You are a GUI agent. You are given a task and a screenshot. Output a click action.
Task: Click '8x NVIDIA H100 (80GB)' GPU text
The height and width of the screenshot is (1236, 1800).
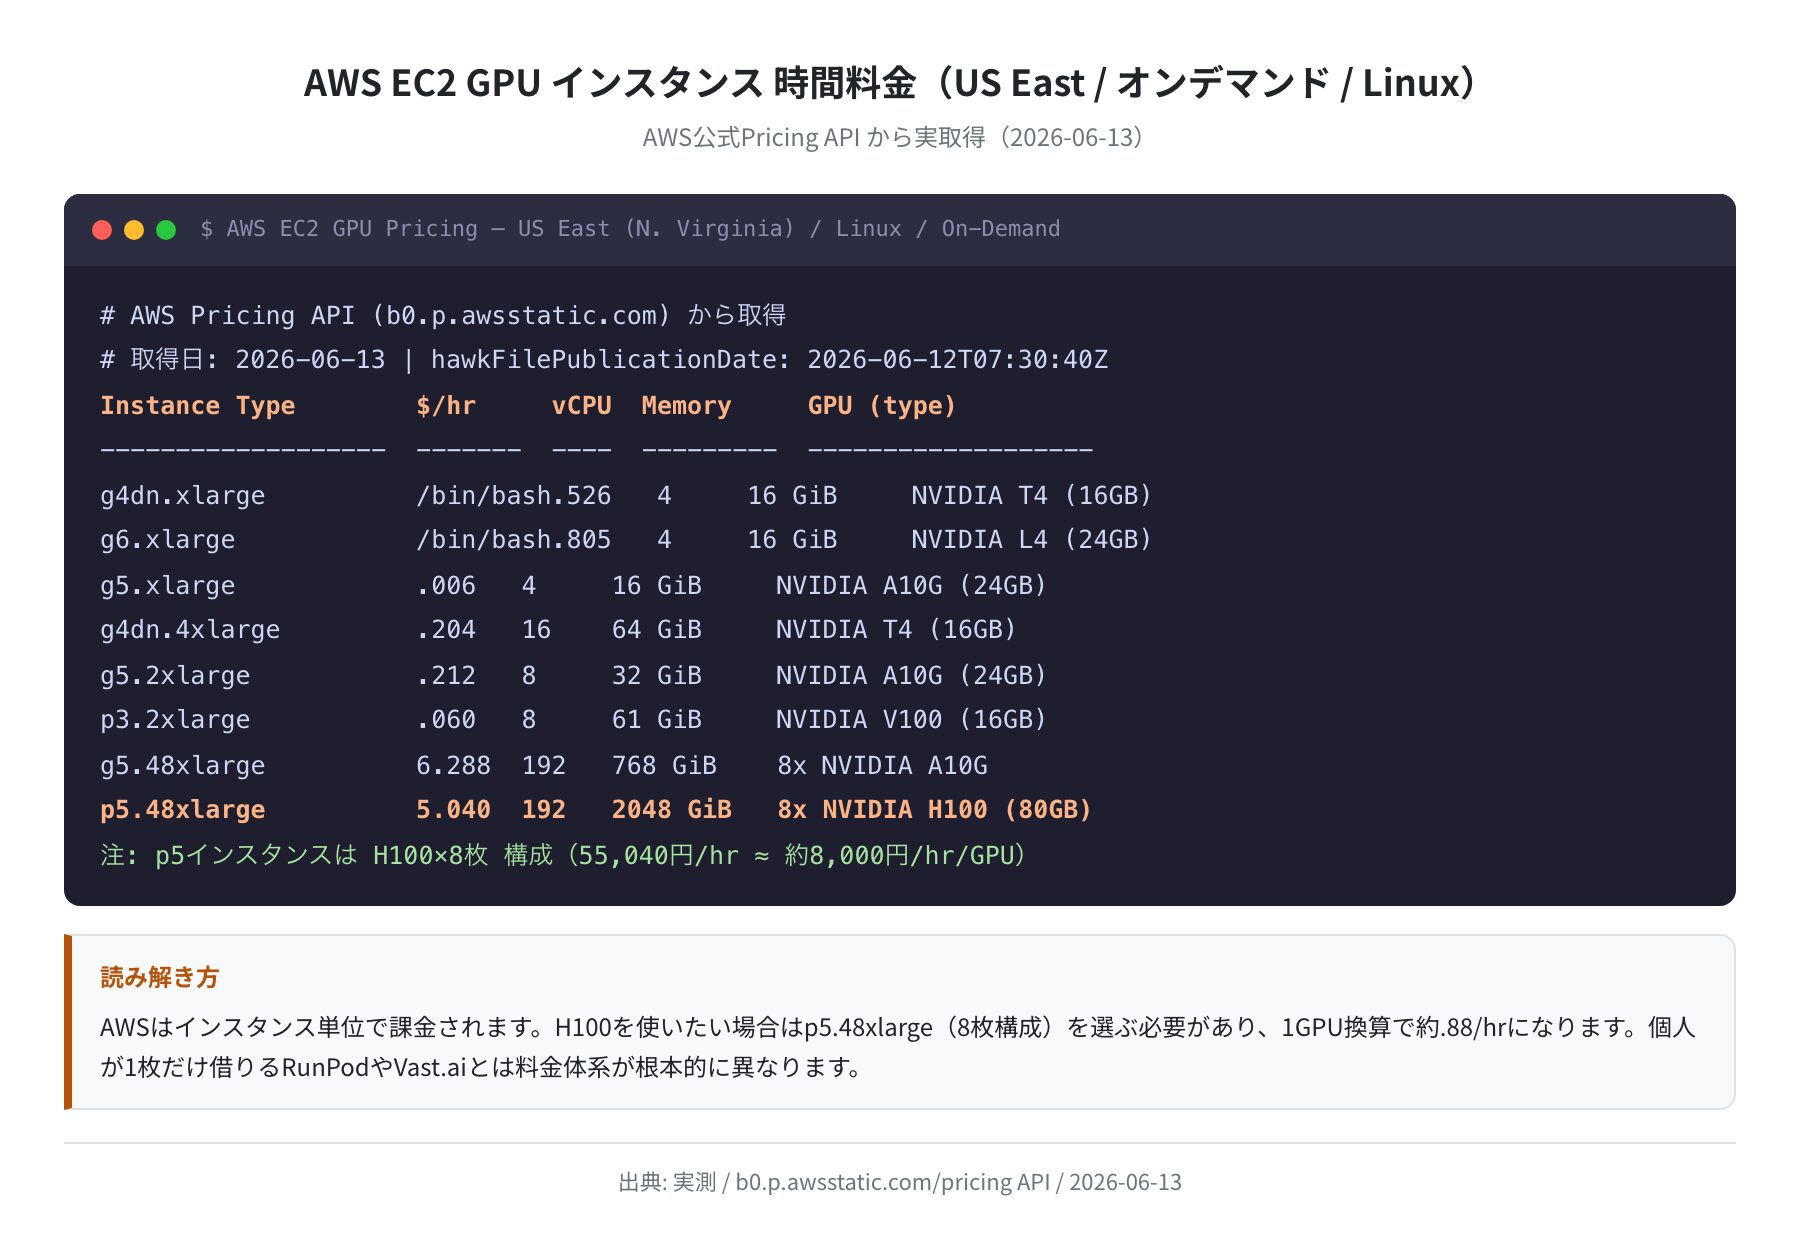click(934, 810)
